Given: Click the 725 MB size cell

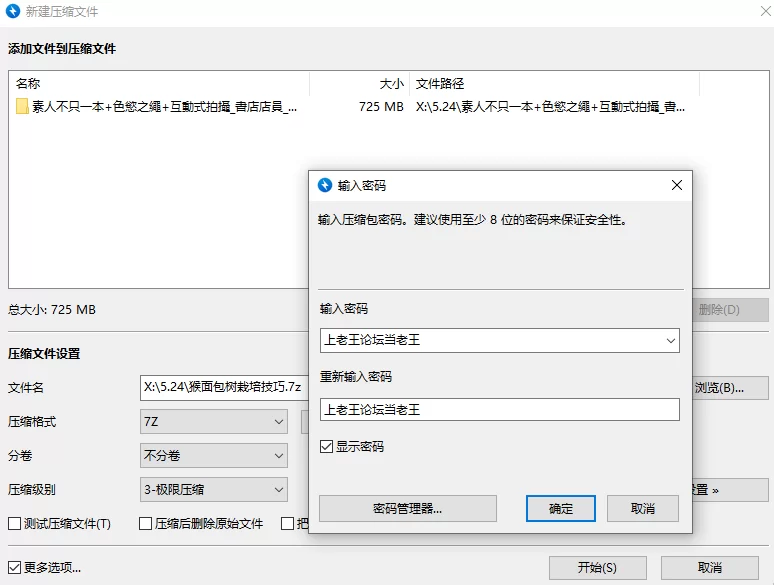Looking at the screenshot, I should tap(381, 107).
